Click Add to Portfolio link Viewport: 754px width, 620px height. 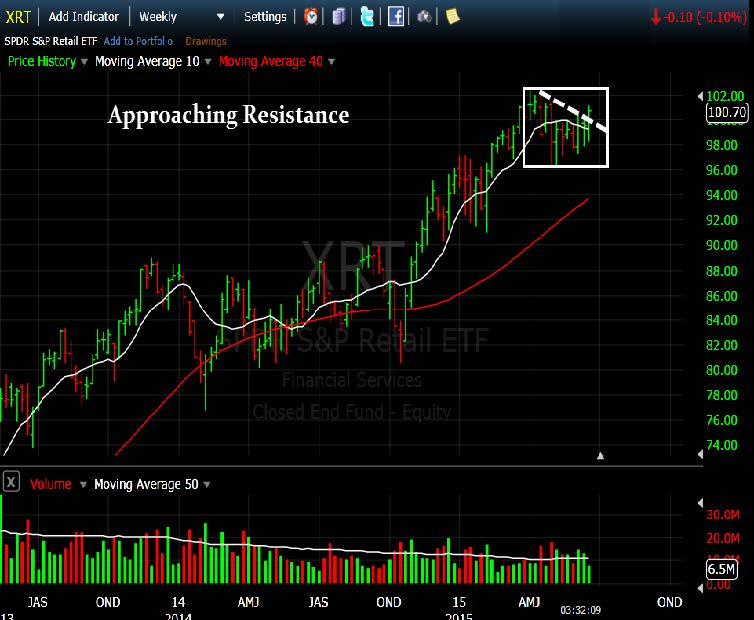(138, 41)
